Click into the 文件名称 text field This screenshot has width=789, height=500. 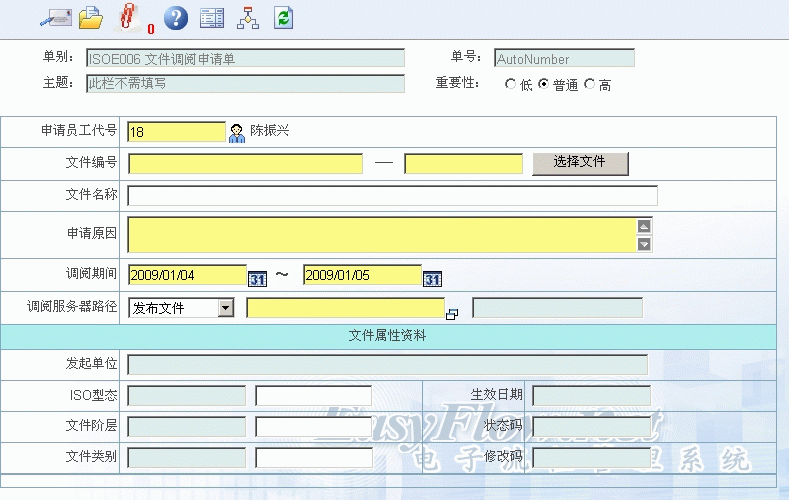392,195
